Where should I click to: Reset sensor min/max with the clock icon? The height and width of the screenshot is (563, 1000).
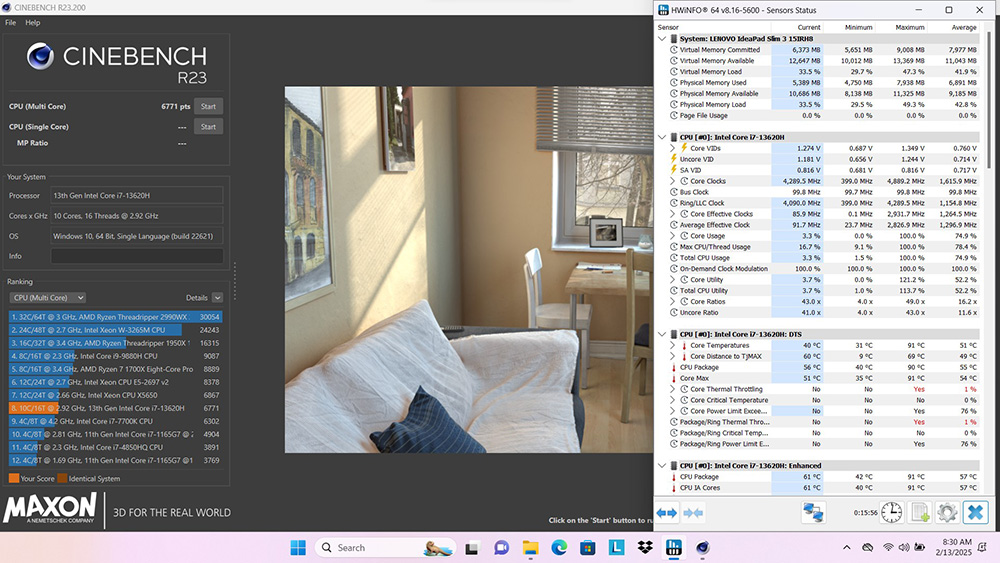tap(892, 513)
